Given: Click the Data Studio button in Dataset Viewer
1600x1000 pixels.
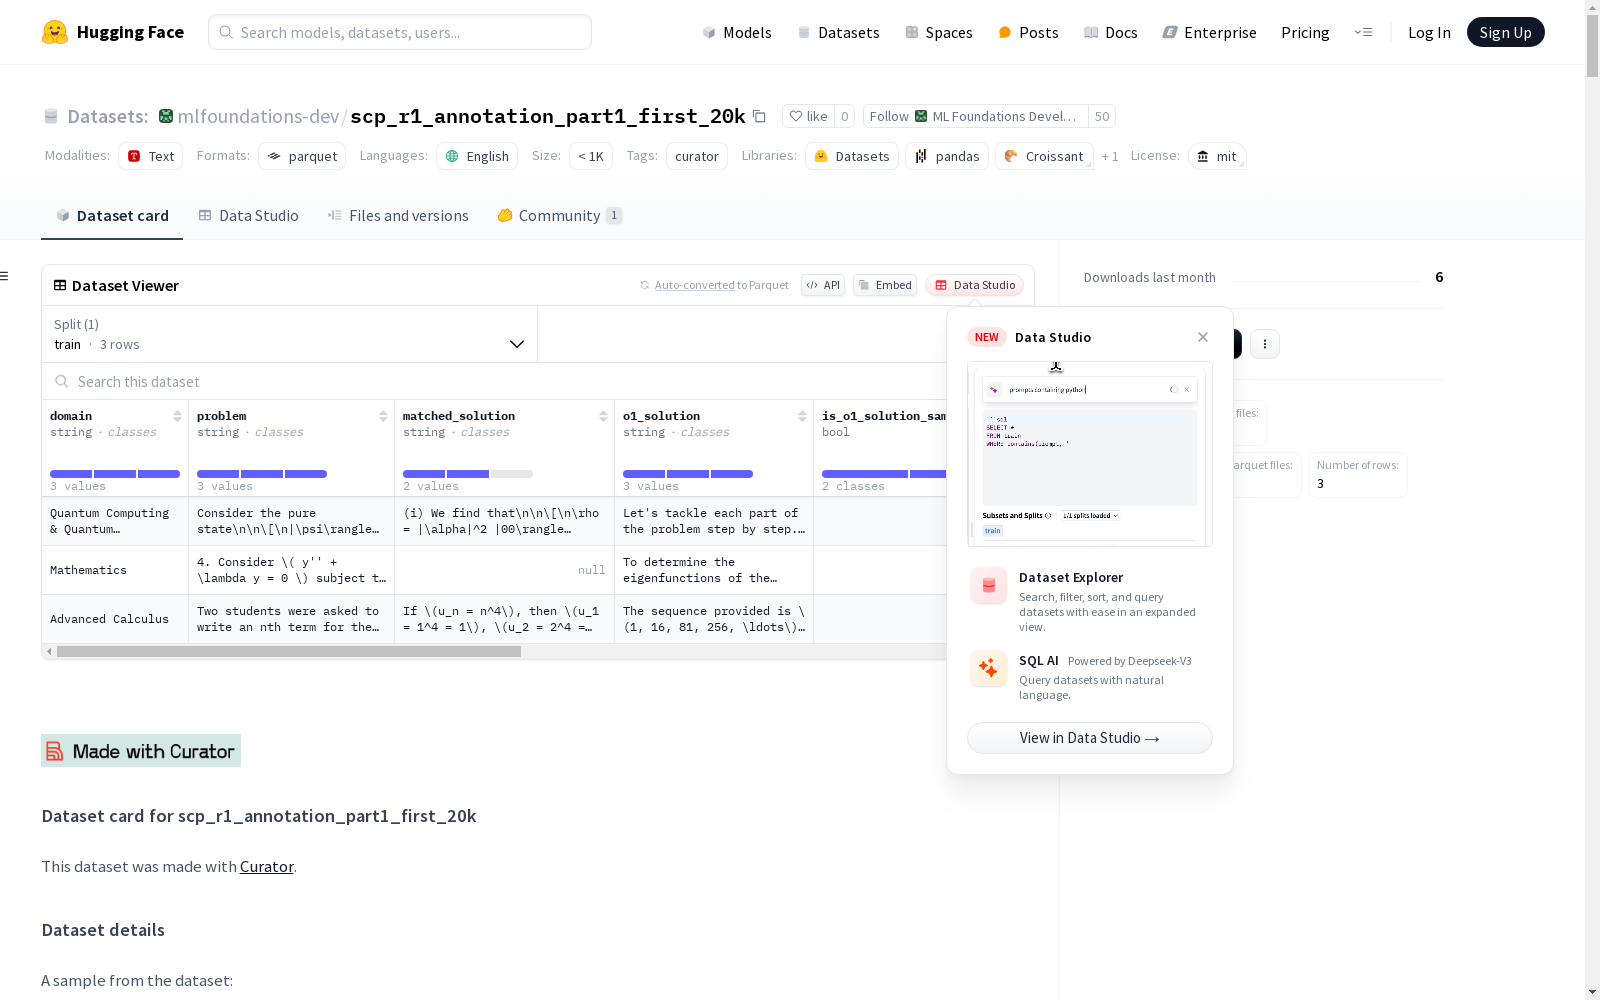Looking at the screenshot, I should coord(975,285).
